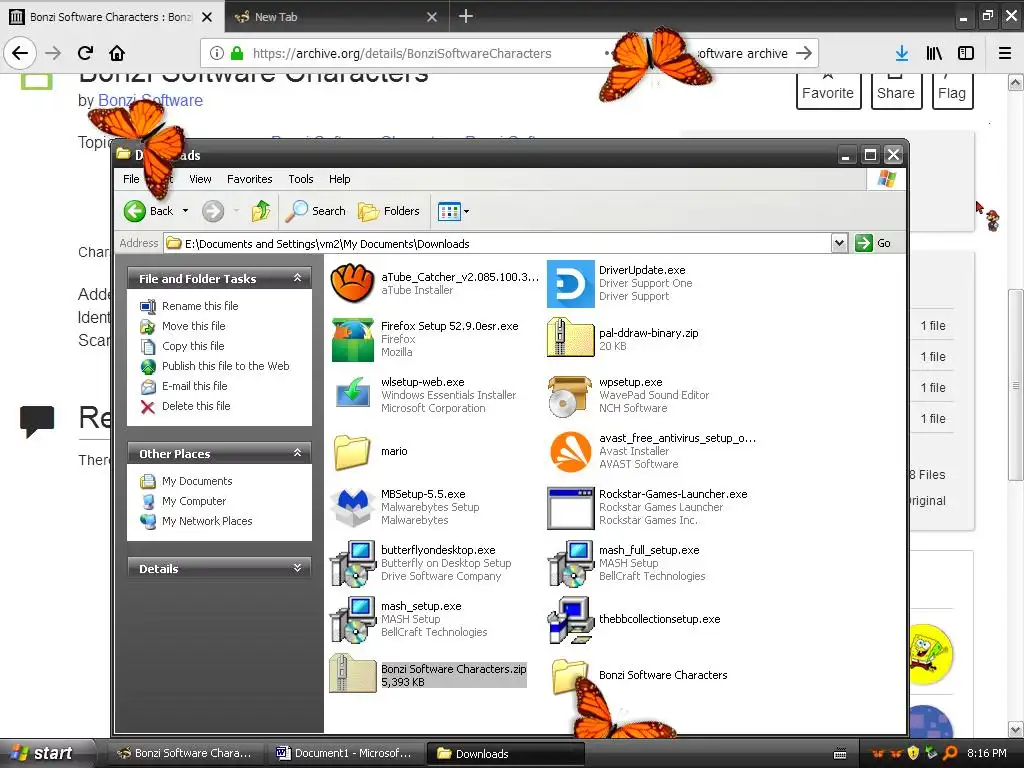Image resolution: width=1024 pixels, height=768 pixels.
Task: Click the Explorer address path field
Action: (497, 244)
